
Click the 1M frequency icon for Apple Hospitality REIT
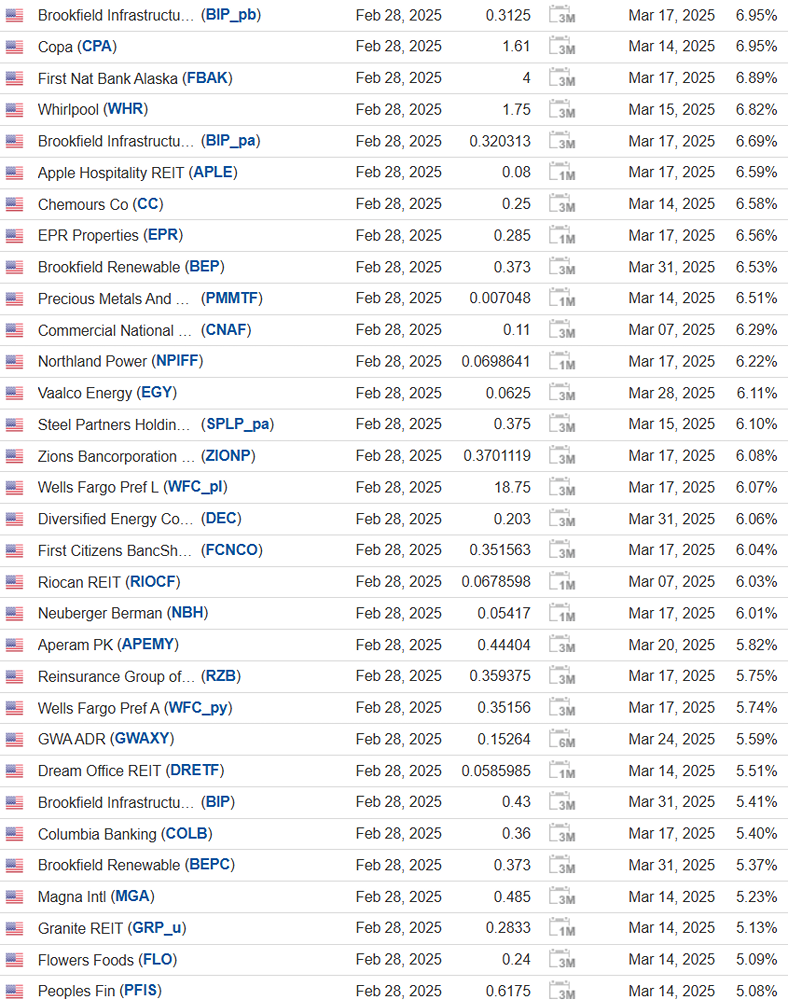coord(562,172)
